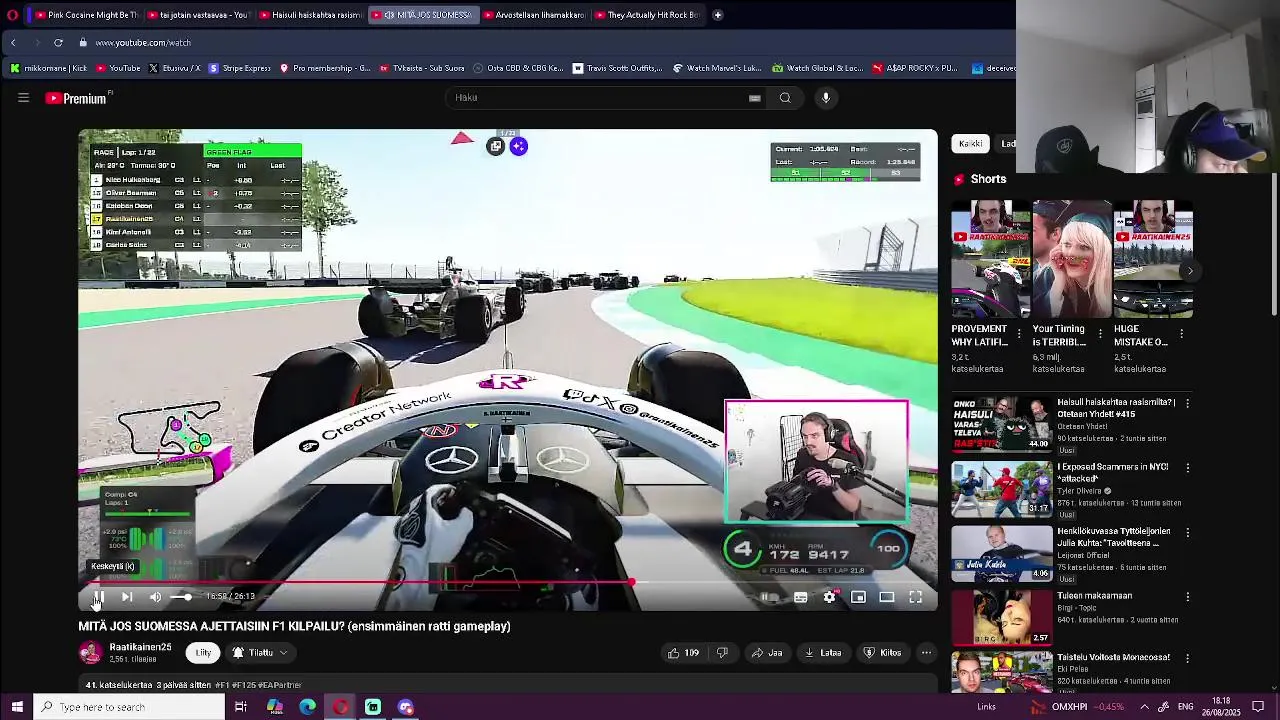Open options menu for Taistelu Voitosta Monacossa
Image resolution: width=1280 pixels, height=720 pixels.
coord(1187,658)
